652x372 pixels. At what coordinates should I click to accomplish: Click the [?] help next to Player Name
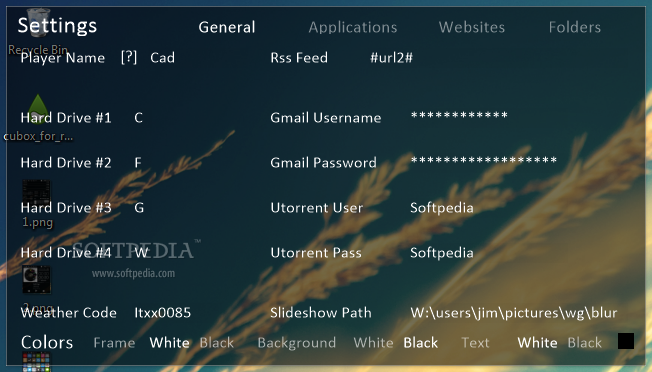129,57
